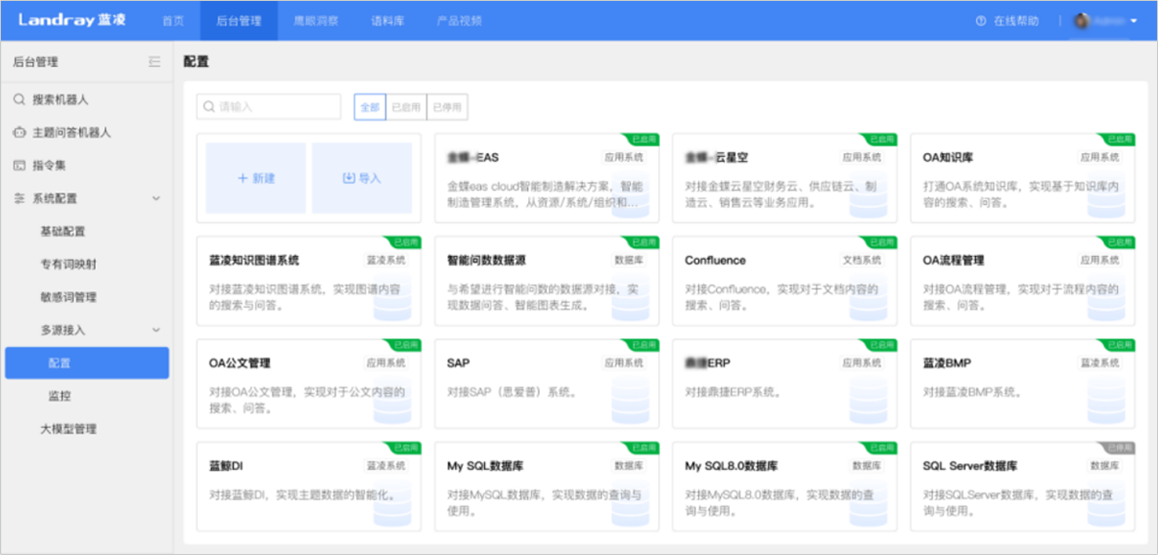
Task: Click the 导入 button
Action: coord(361,178)
